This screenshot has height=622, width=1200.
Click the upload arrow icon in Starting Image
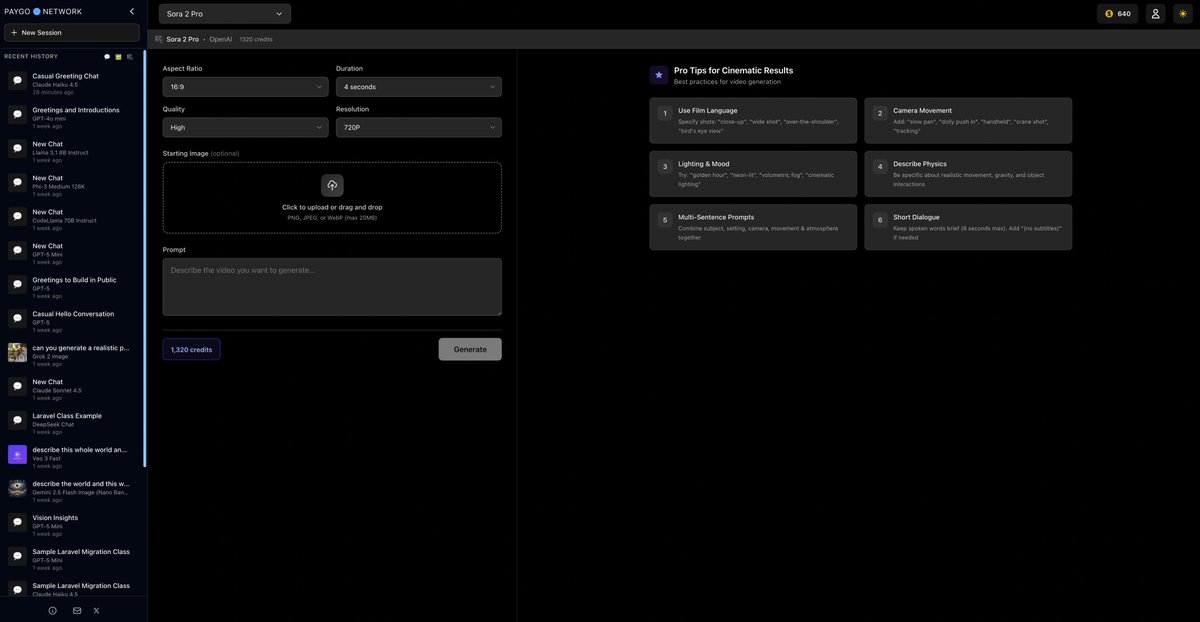pos(332,185)
